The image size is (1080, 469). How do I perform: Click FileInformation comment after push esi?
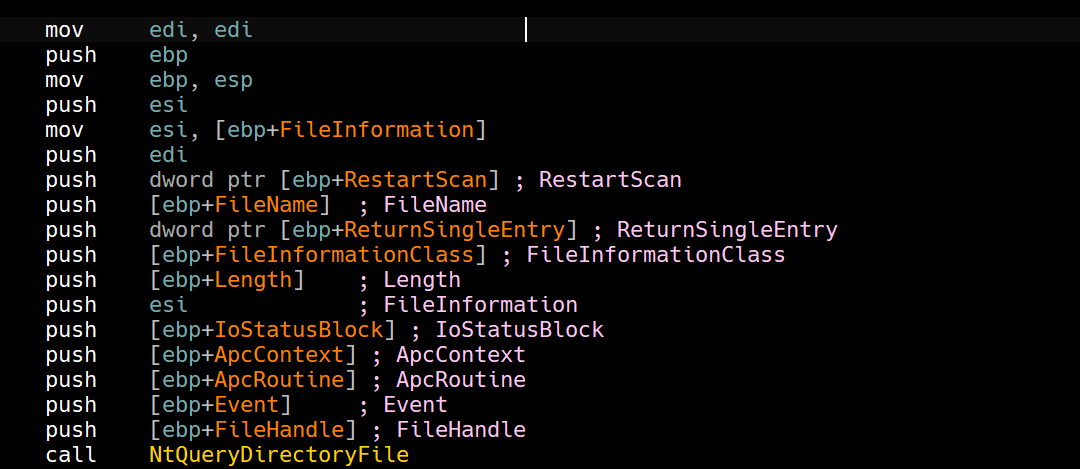480,305
